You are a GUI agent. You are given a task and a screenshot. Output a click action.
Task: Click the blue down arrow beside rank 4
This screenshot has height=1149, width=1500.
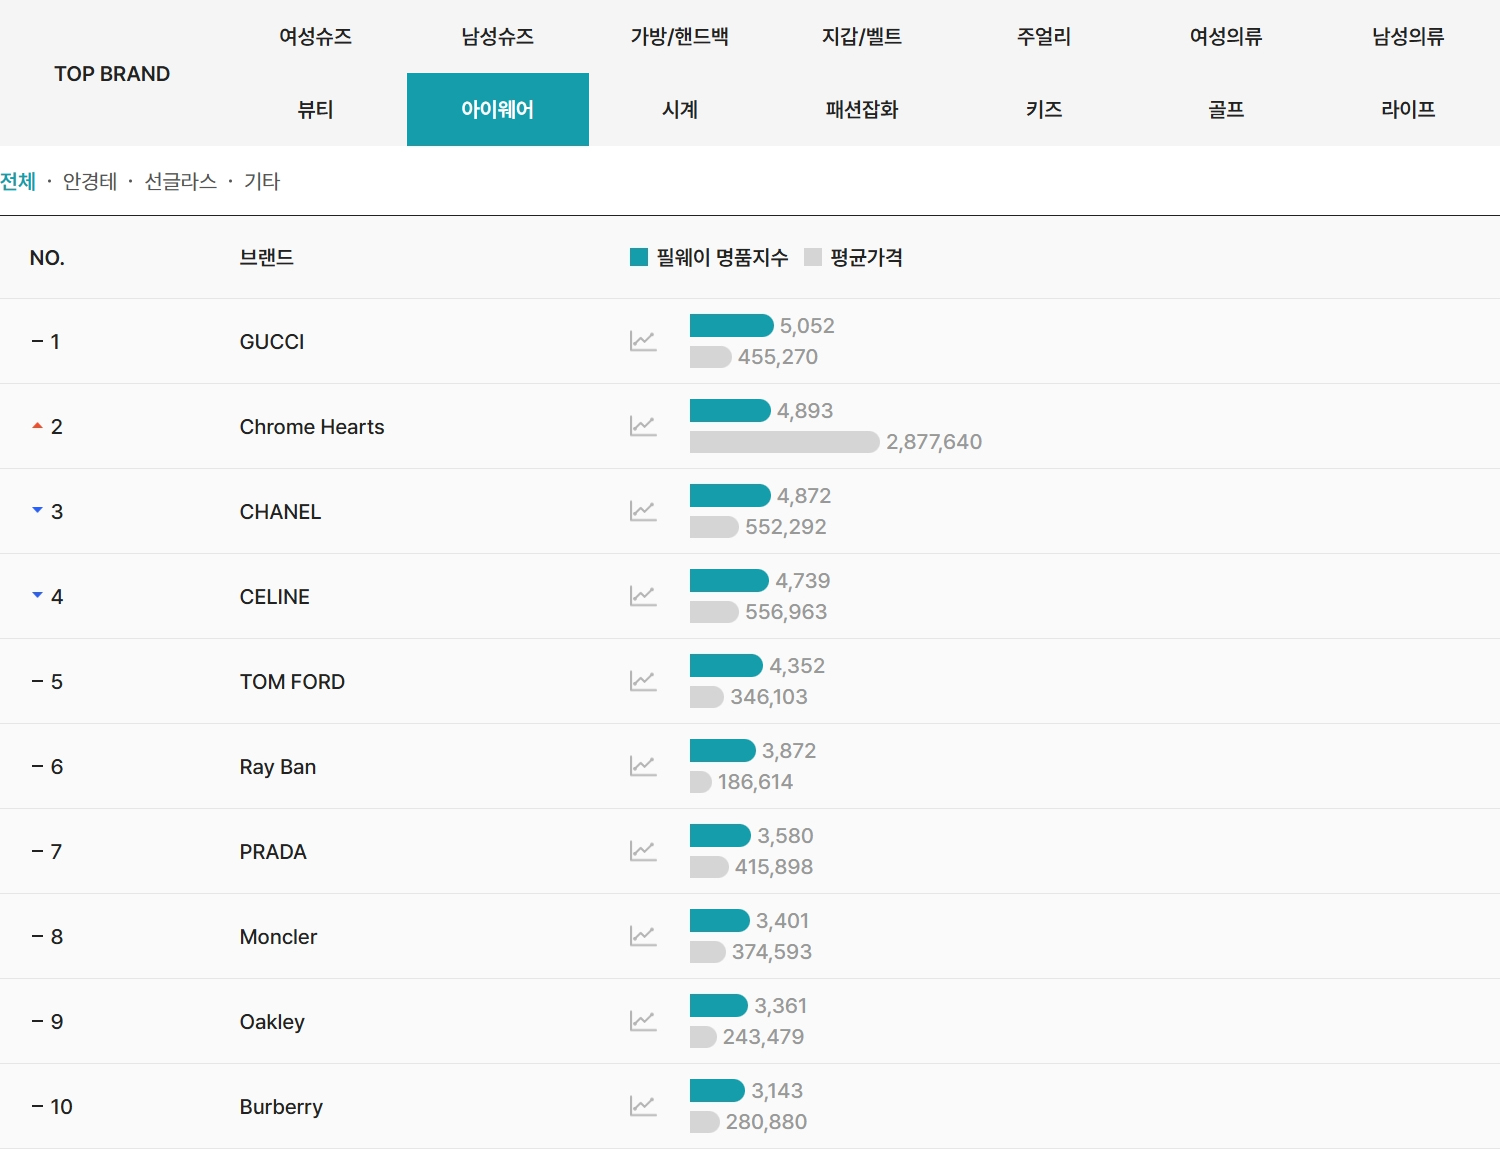coord(37,595)
